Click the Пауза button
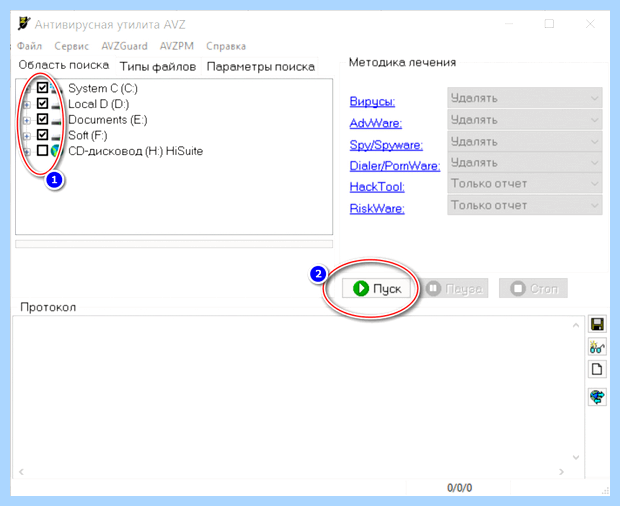Screen dimensions: 620x506 click(455, 289)
